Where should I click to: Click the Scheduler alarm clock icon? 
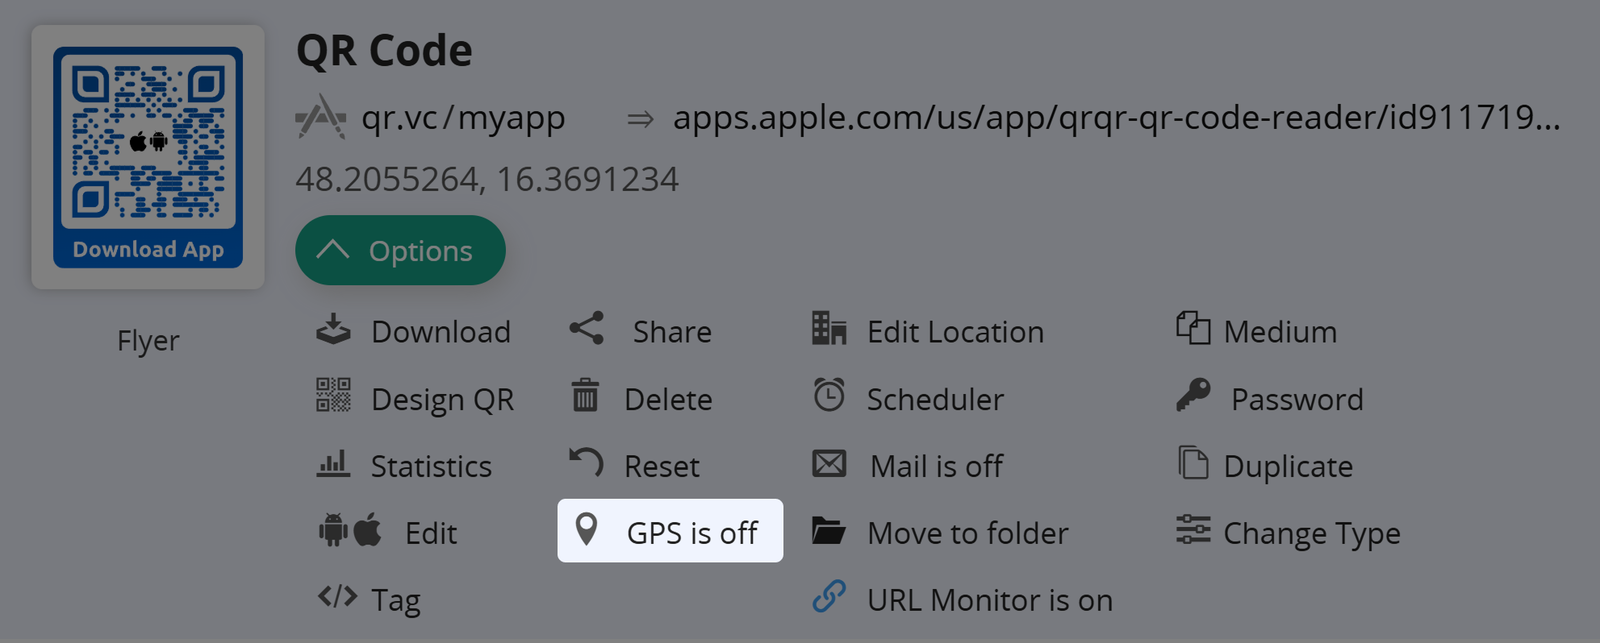pyautogui.click(x=829, y=396)
